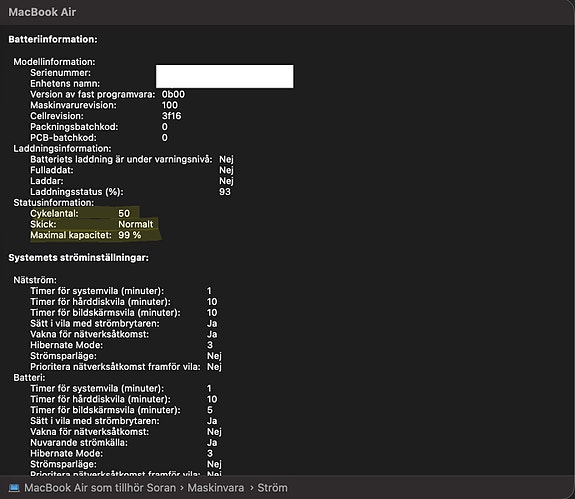Viewport: 575px width, 499px height.
Task: Select 'Version av fast programvara' value 0b00
Action: pyautogui.click(x=173, y=94)
